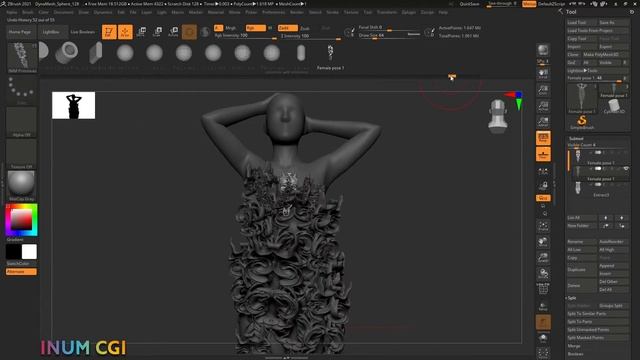
Task: Toggle Live Boolean rendering
Action: (82, 32)
